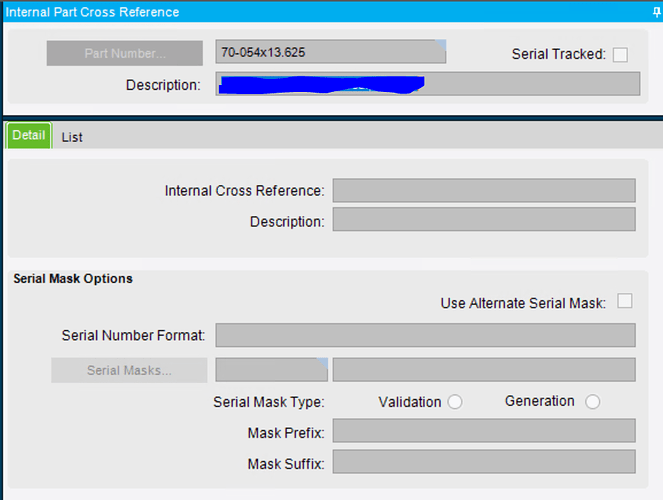Enable Use Alternate Serial Mask checkbox
The image size is (663, 500).
625,302
